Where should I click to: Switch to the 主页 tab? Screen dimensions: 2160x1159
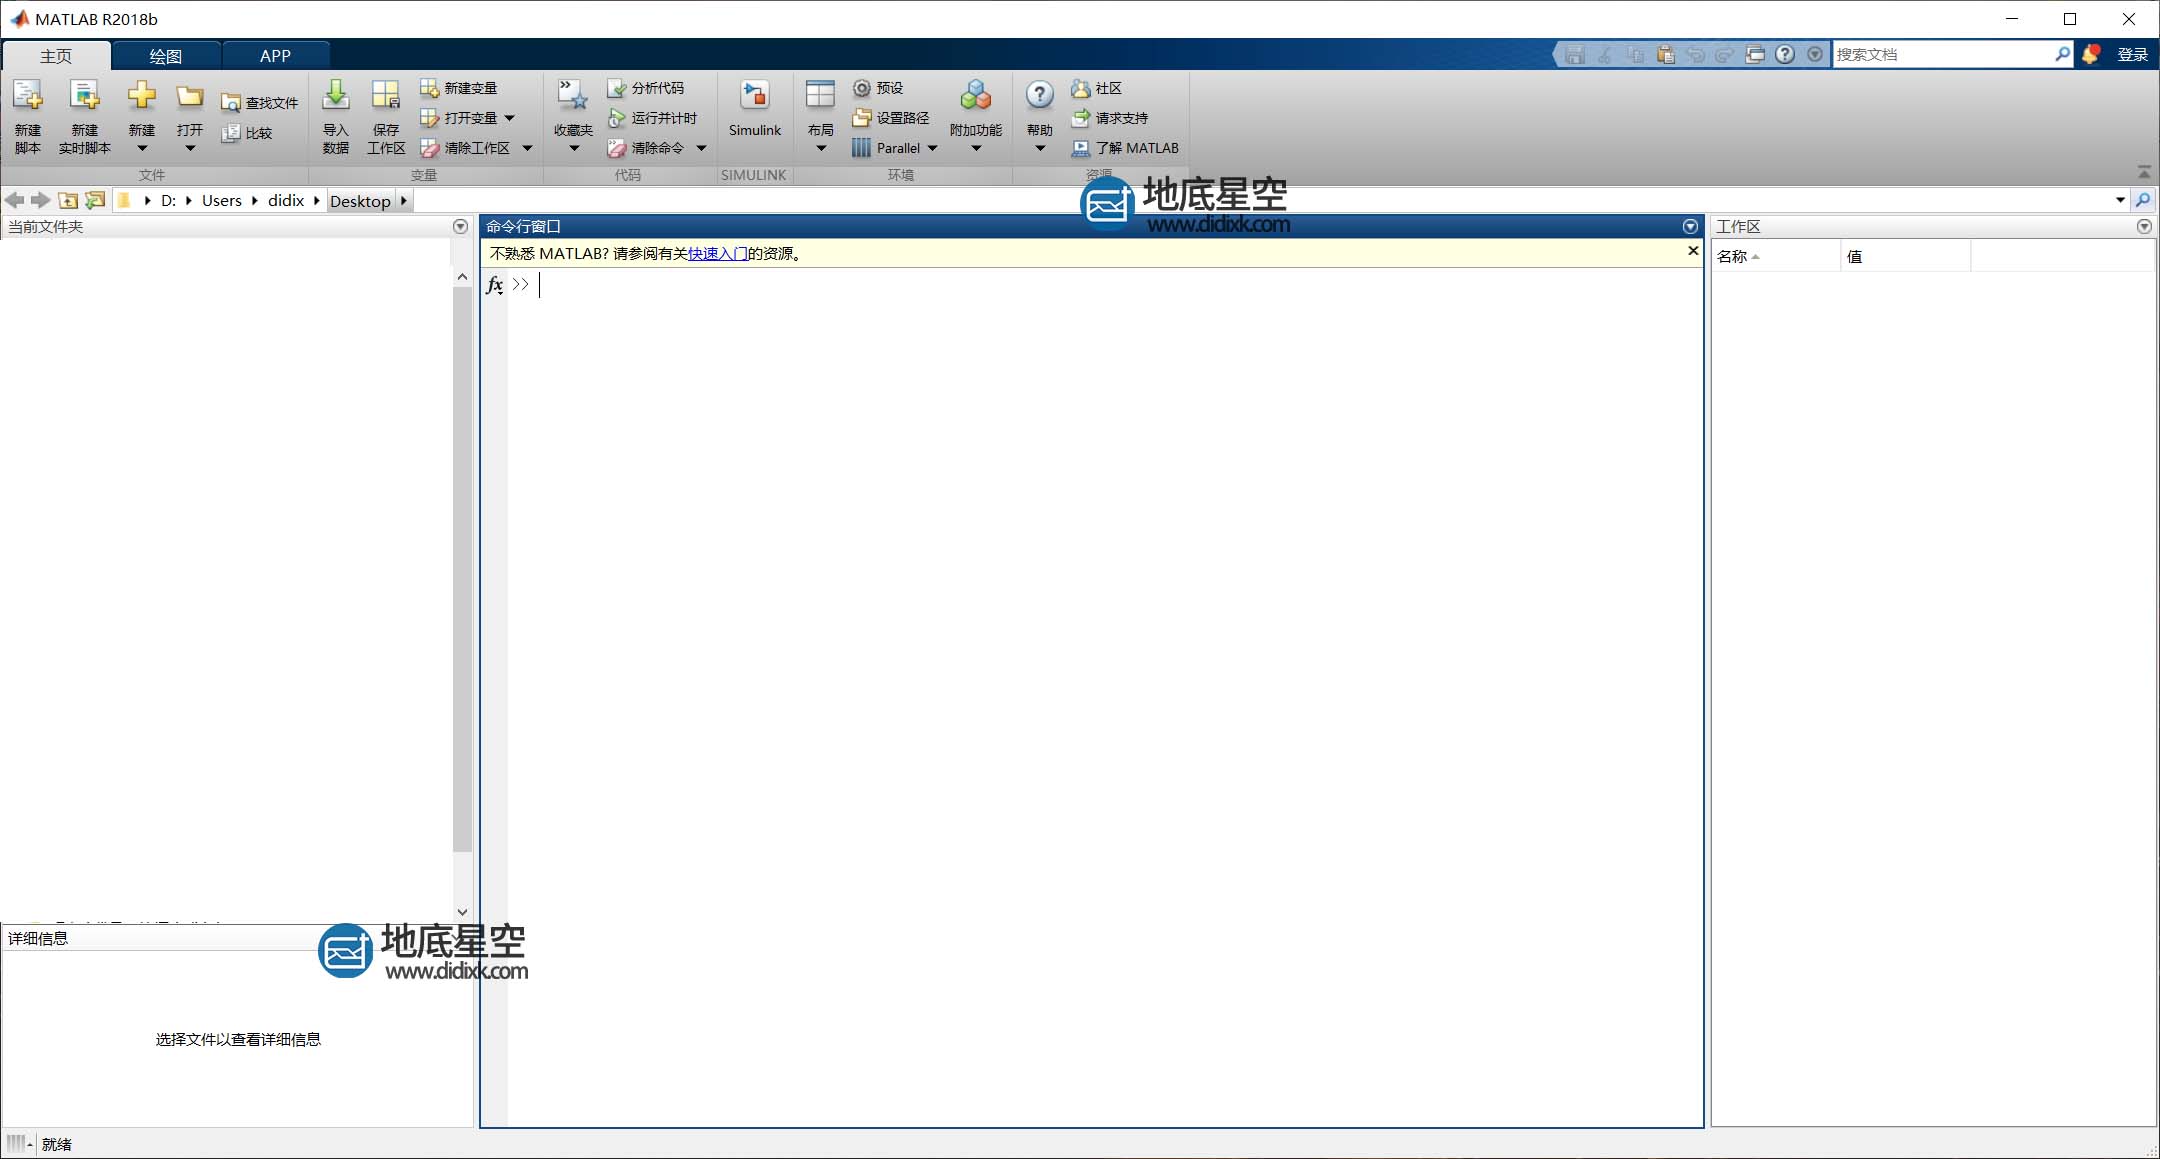[x=56, y=56]
